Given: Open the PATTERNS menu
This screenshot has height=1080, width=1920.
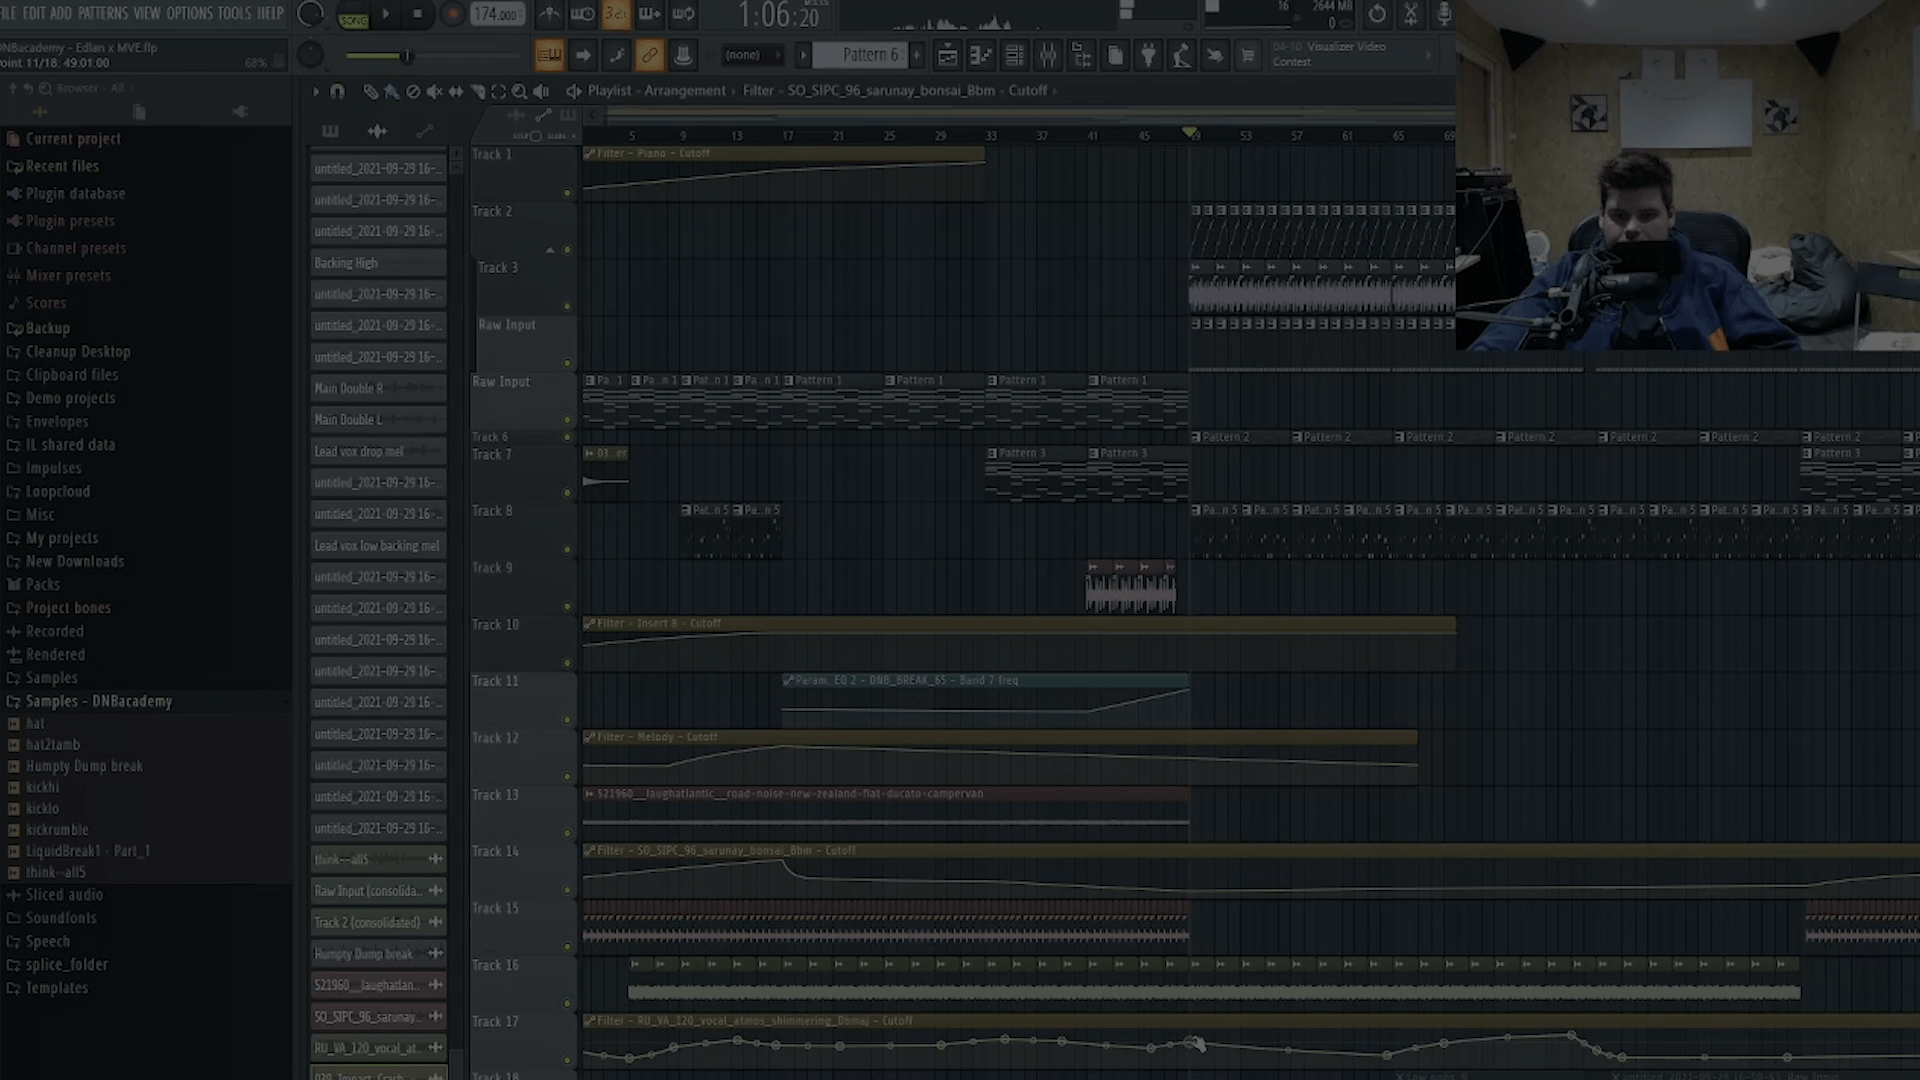Looking at the screenshot, I should tap(103, 13).
